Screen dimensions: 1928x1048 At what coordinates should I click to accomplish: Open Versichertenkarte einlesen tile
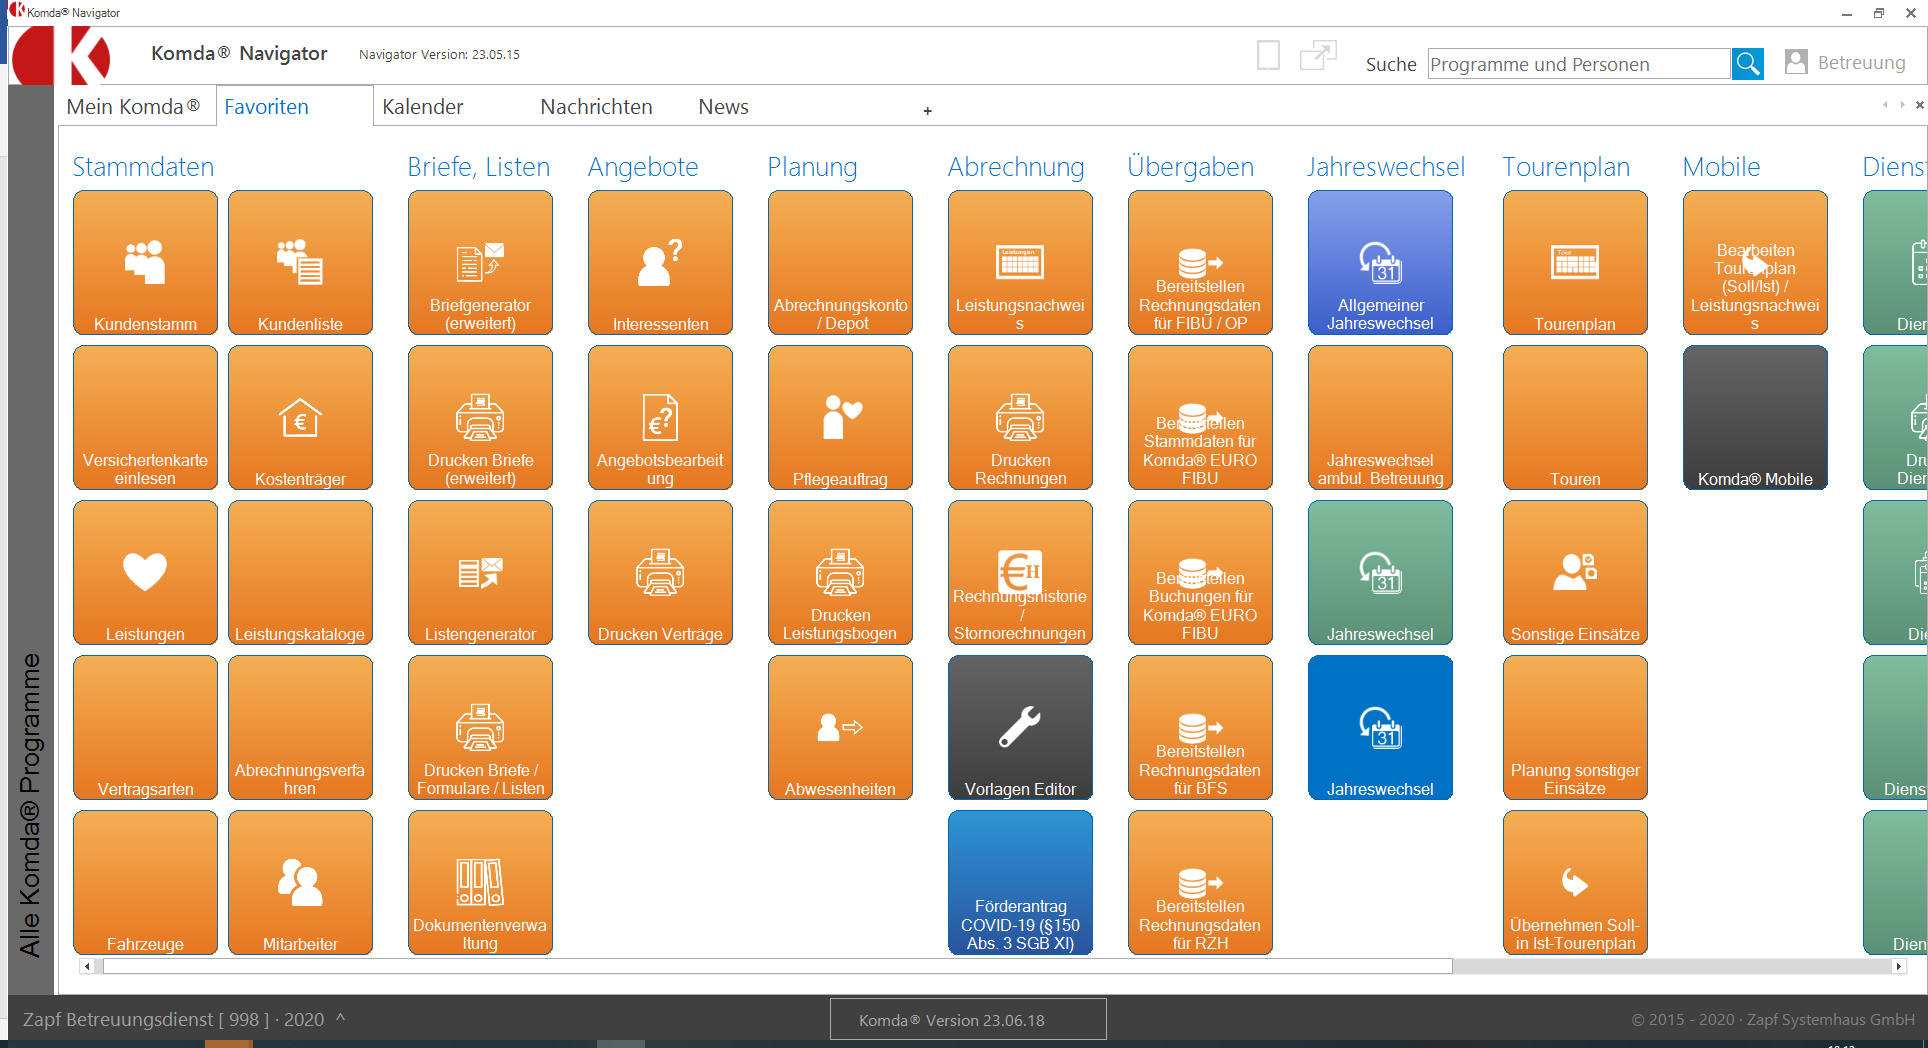(x=145, y=417)
